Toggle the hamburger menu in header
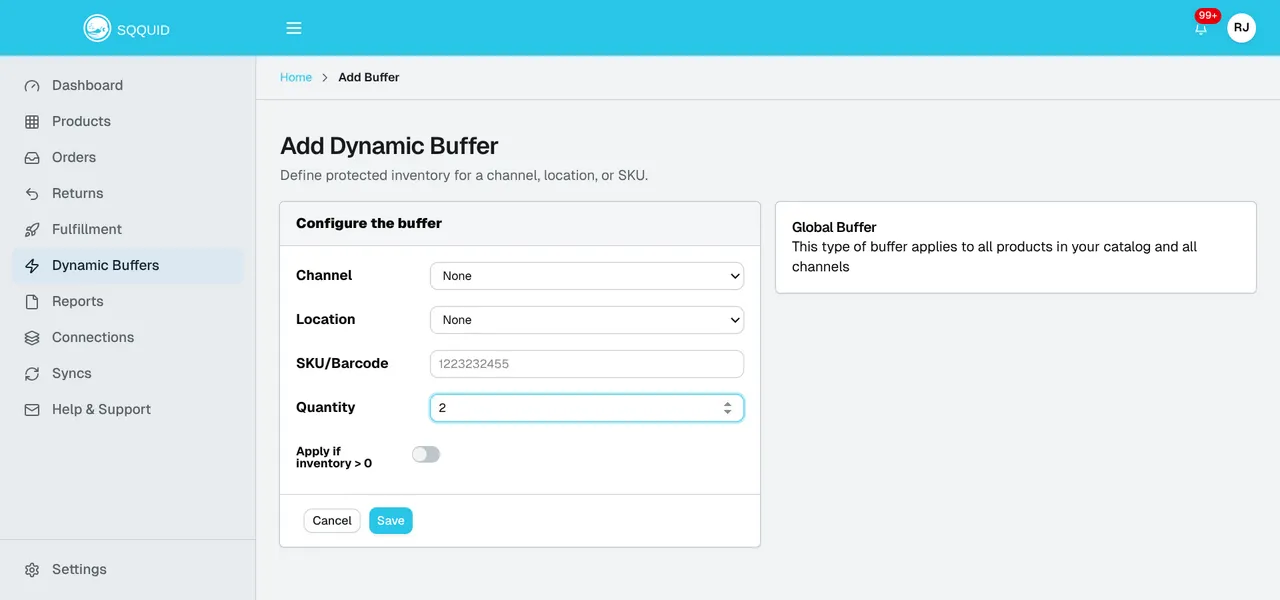This screenshot has height=600, width=1280. pos(294,28)
